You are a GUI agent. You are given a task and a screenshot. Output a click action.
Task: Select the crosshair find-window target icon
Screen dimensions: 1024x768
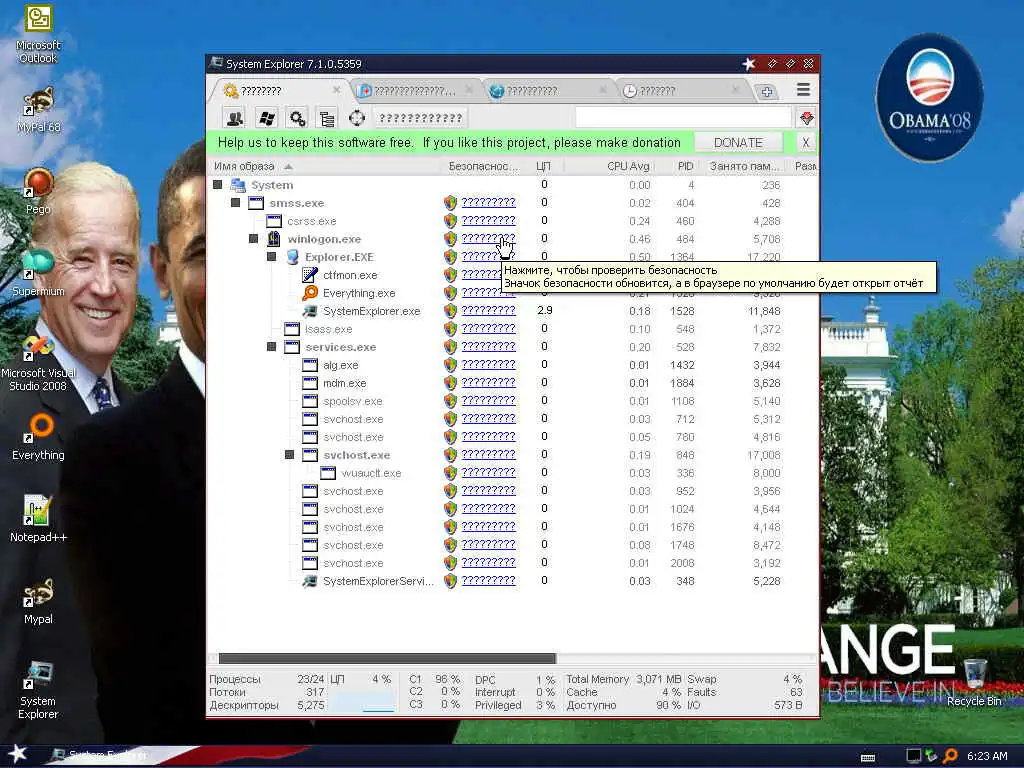(x=357, y=118)
